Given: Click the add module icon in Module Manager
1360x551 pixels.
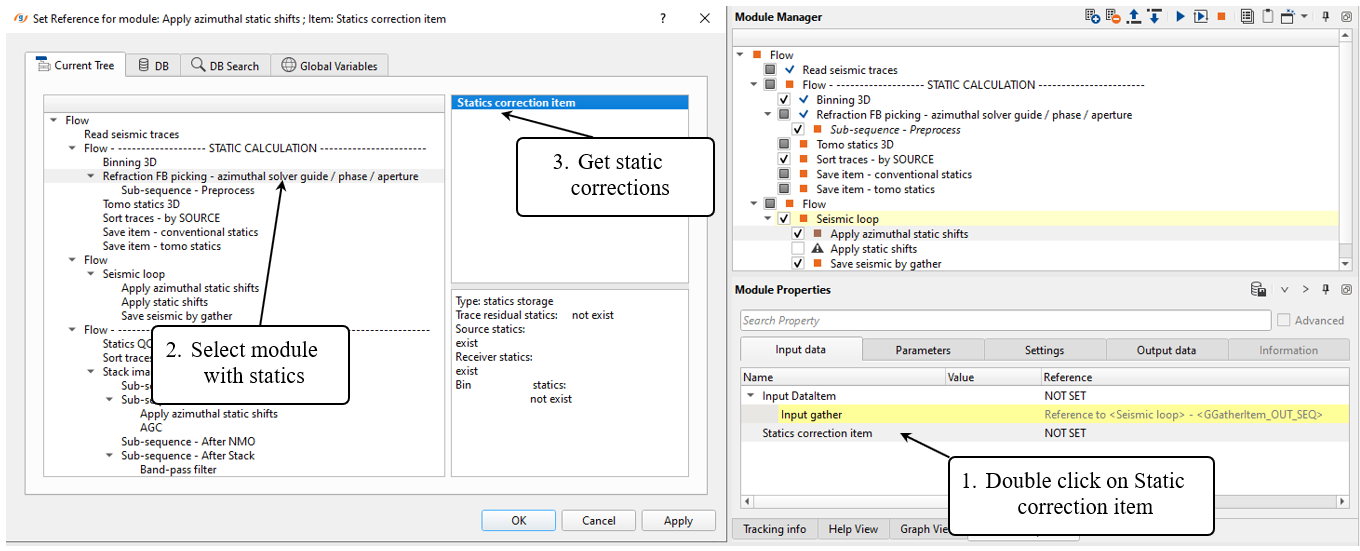Looking at the screenshot, I should tap(1092, 17).
